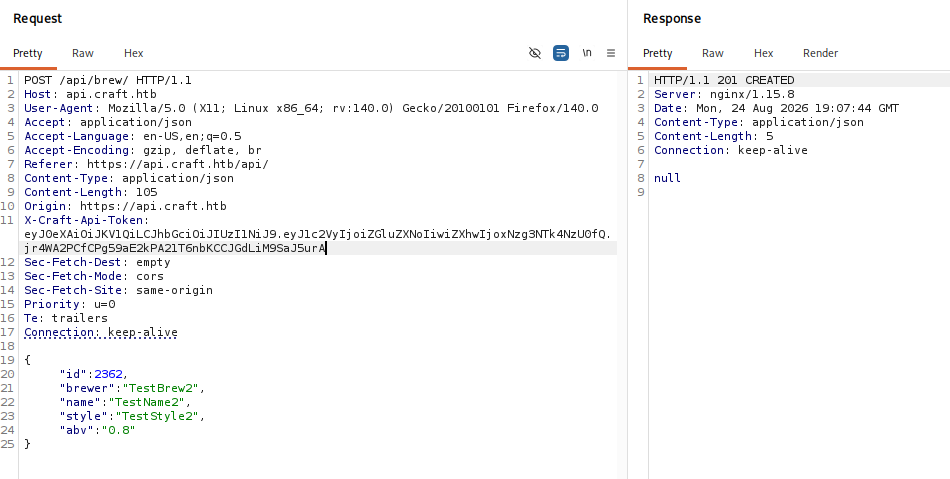Click the "name":"TestName2" JSON field

(125, 402)
